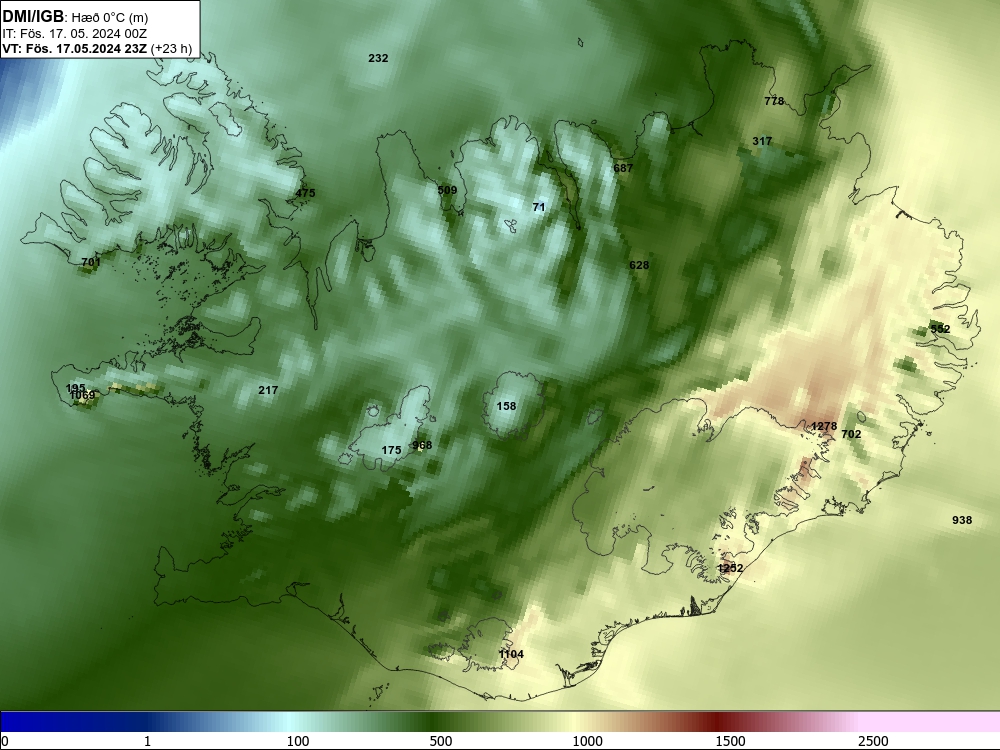1000x750 pixels.
Task: Click the valid time line 'VT: Fös. 17.05.2024 23Z (+23 h)'
Action: tap(97, 49)
